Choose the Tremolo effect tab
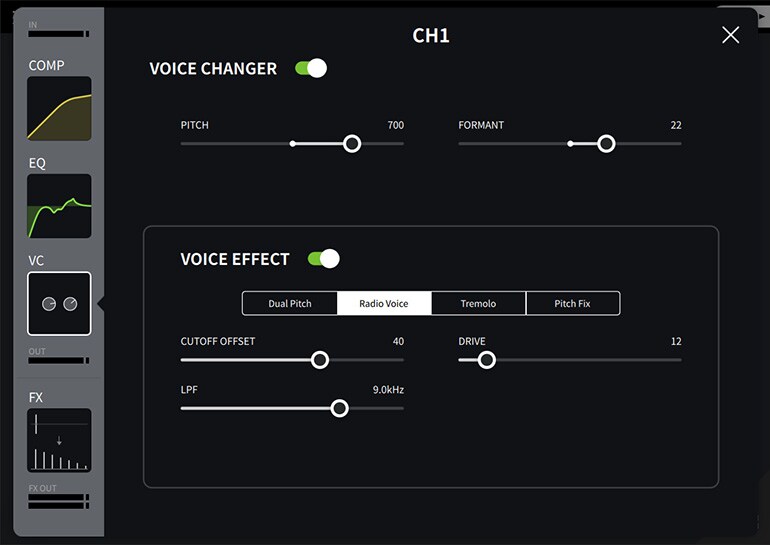Screen dimensions: 770x545 (x=478, y=303)
